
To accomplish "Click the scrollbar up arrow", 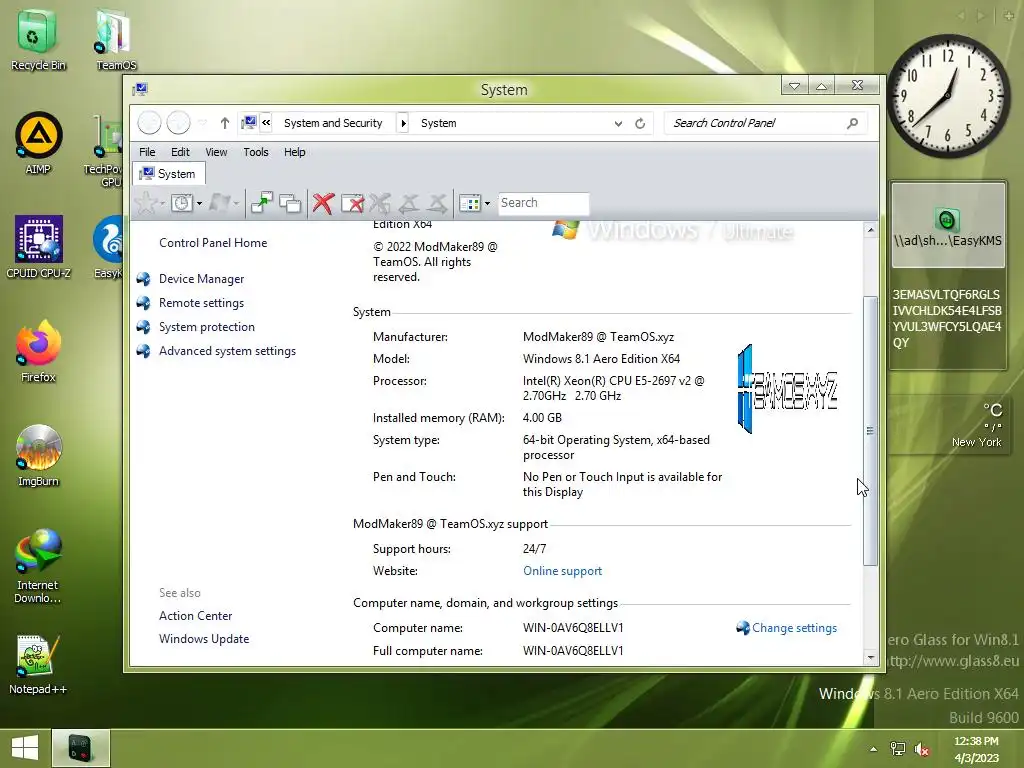I will point(870,230).
